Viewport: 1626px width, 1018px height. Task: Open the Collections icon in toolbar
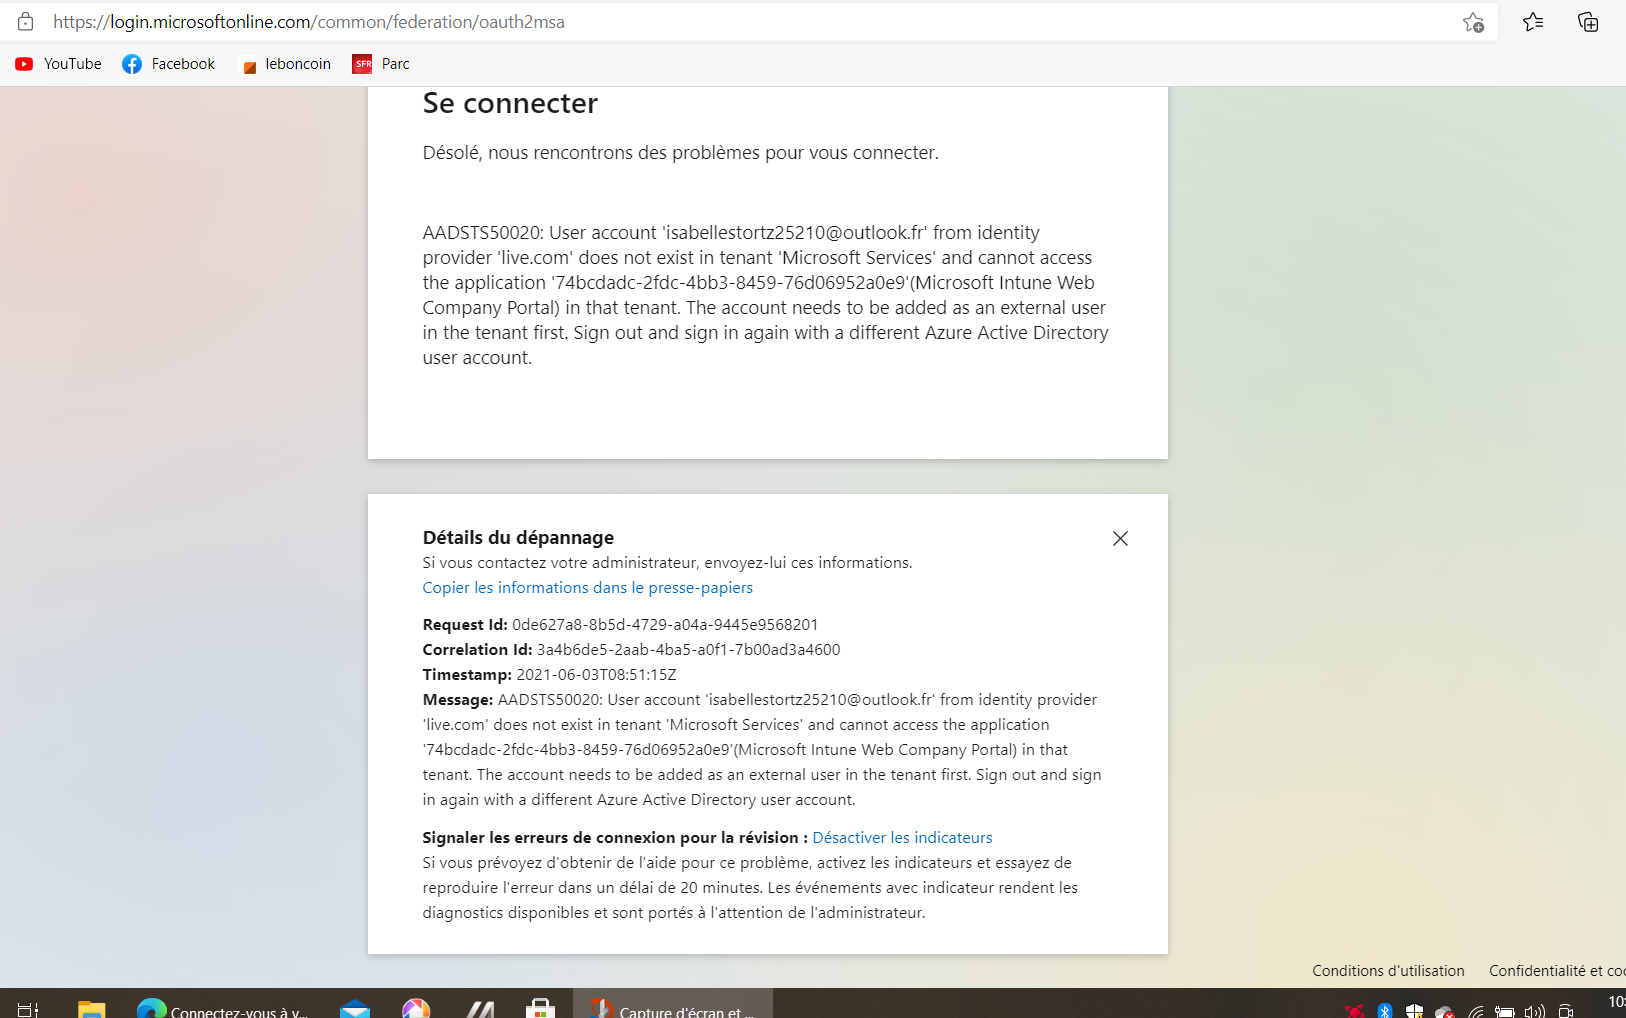coord(1588,22)
